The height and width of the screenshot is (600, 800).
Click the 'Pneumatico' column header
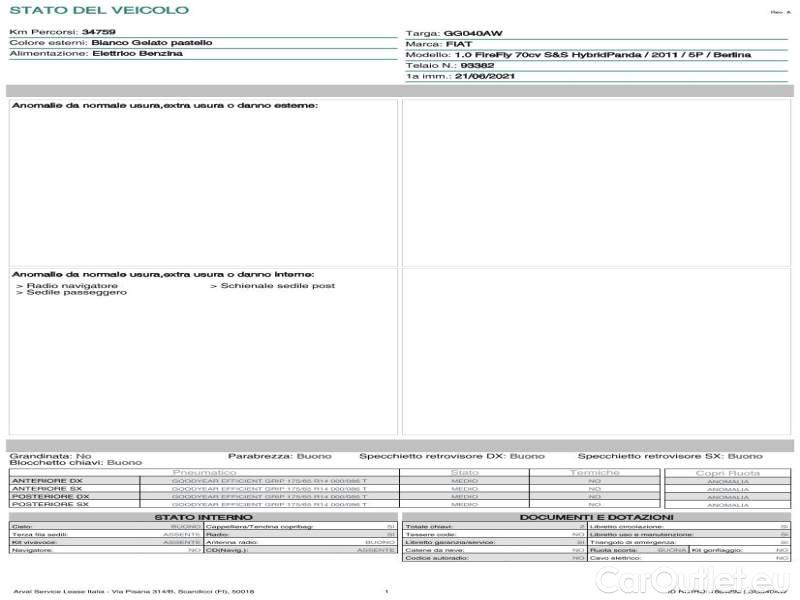click(204, 472)
